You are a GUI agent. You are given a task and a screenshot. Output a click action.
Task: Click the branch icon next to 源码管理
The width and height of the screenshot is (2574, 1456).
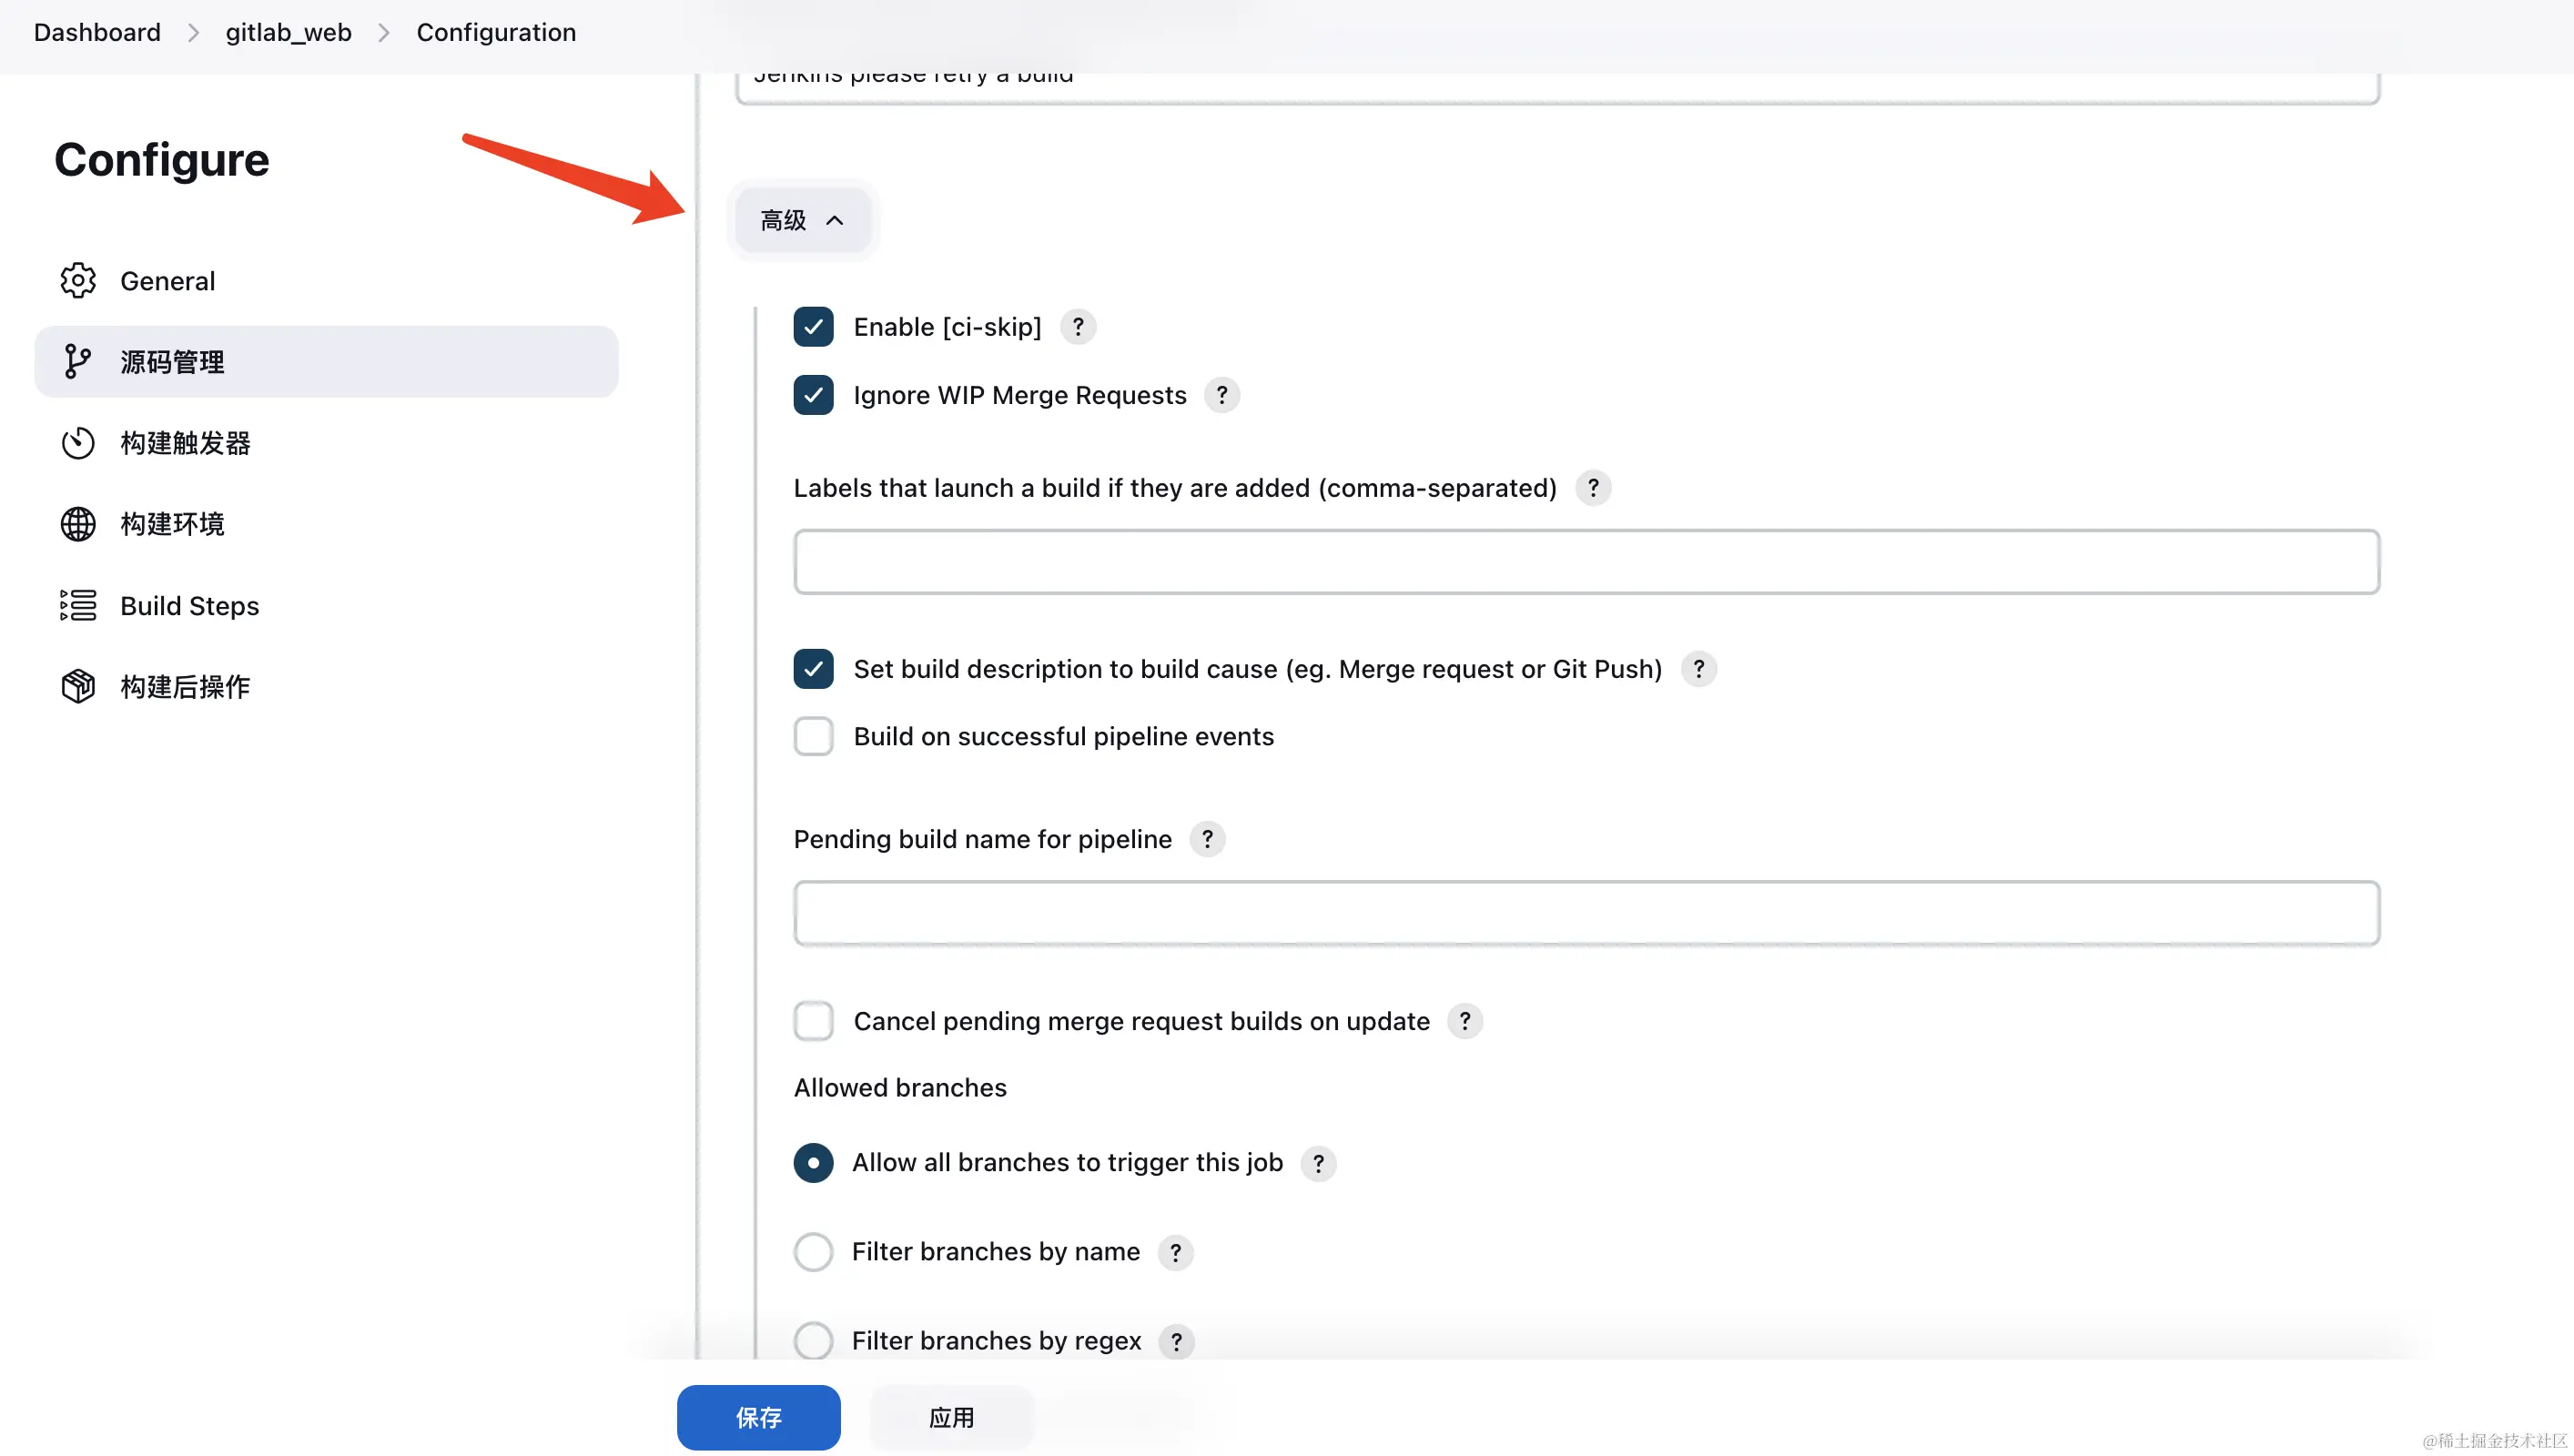click(78, 362)
